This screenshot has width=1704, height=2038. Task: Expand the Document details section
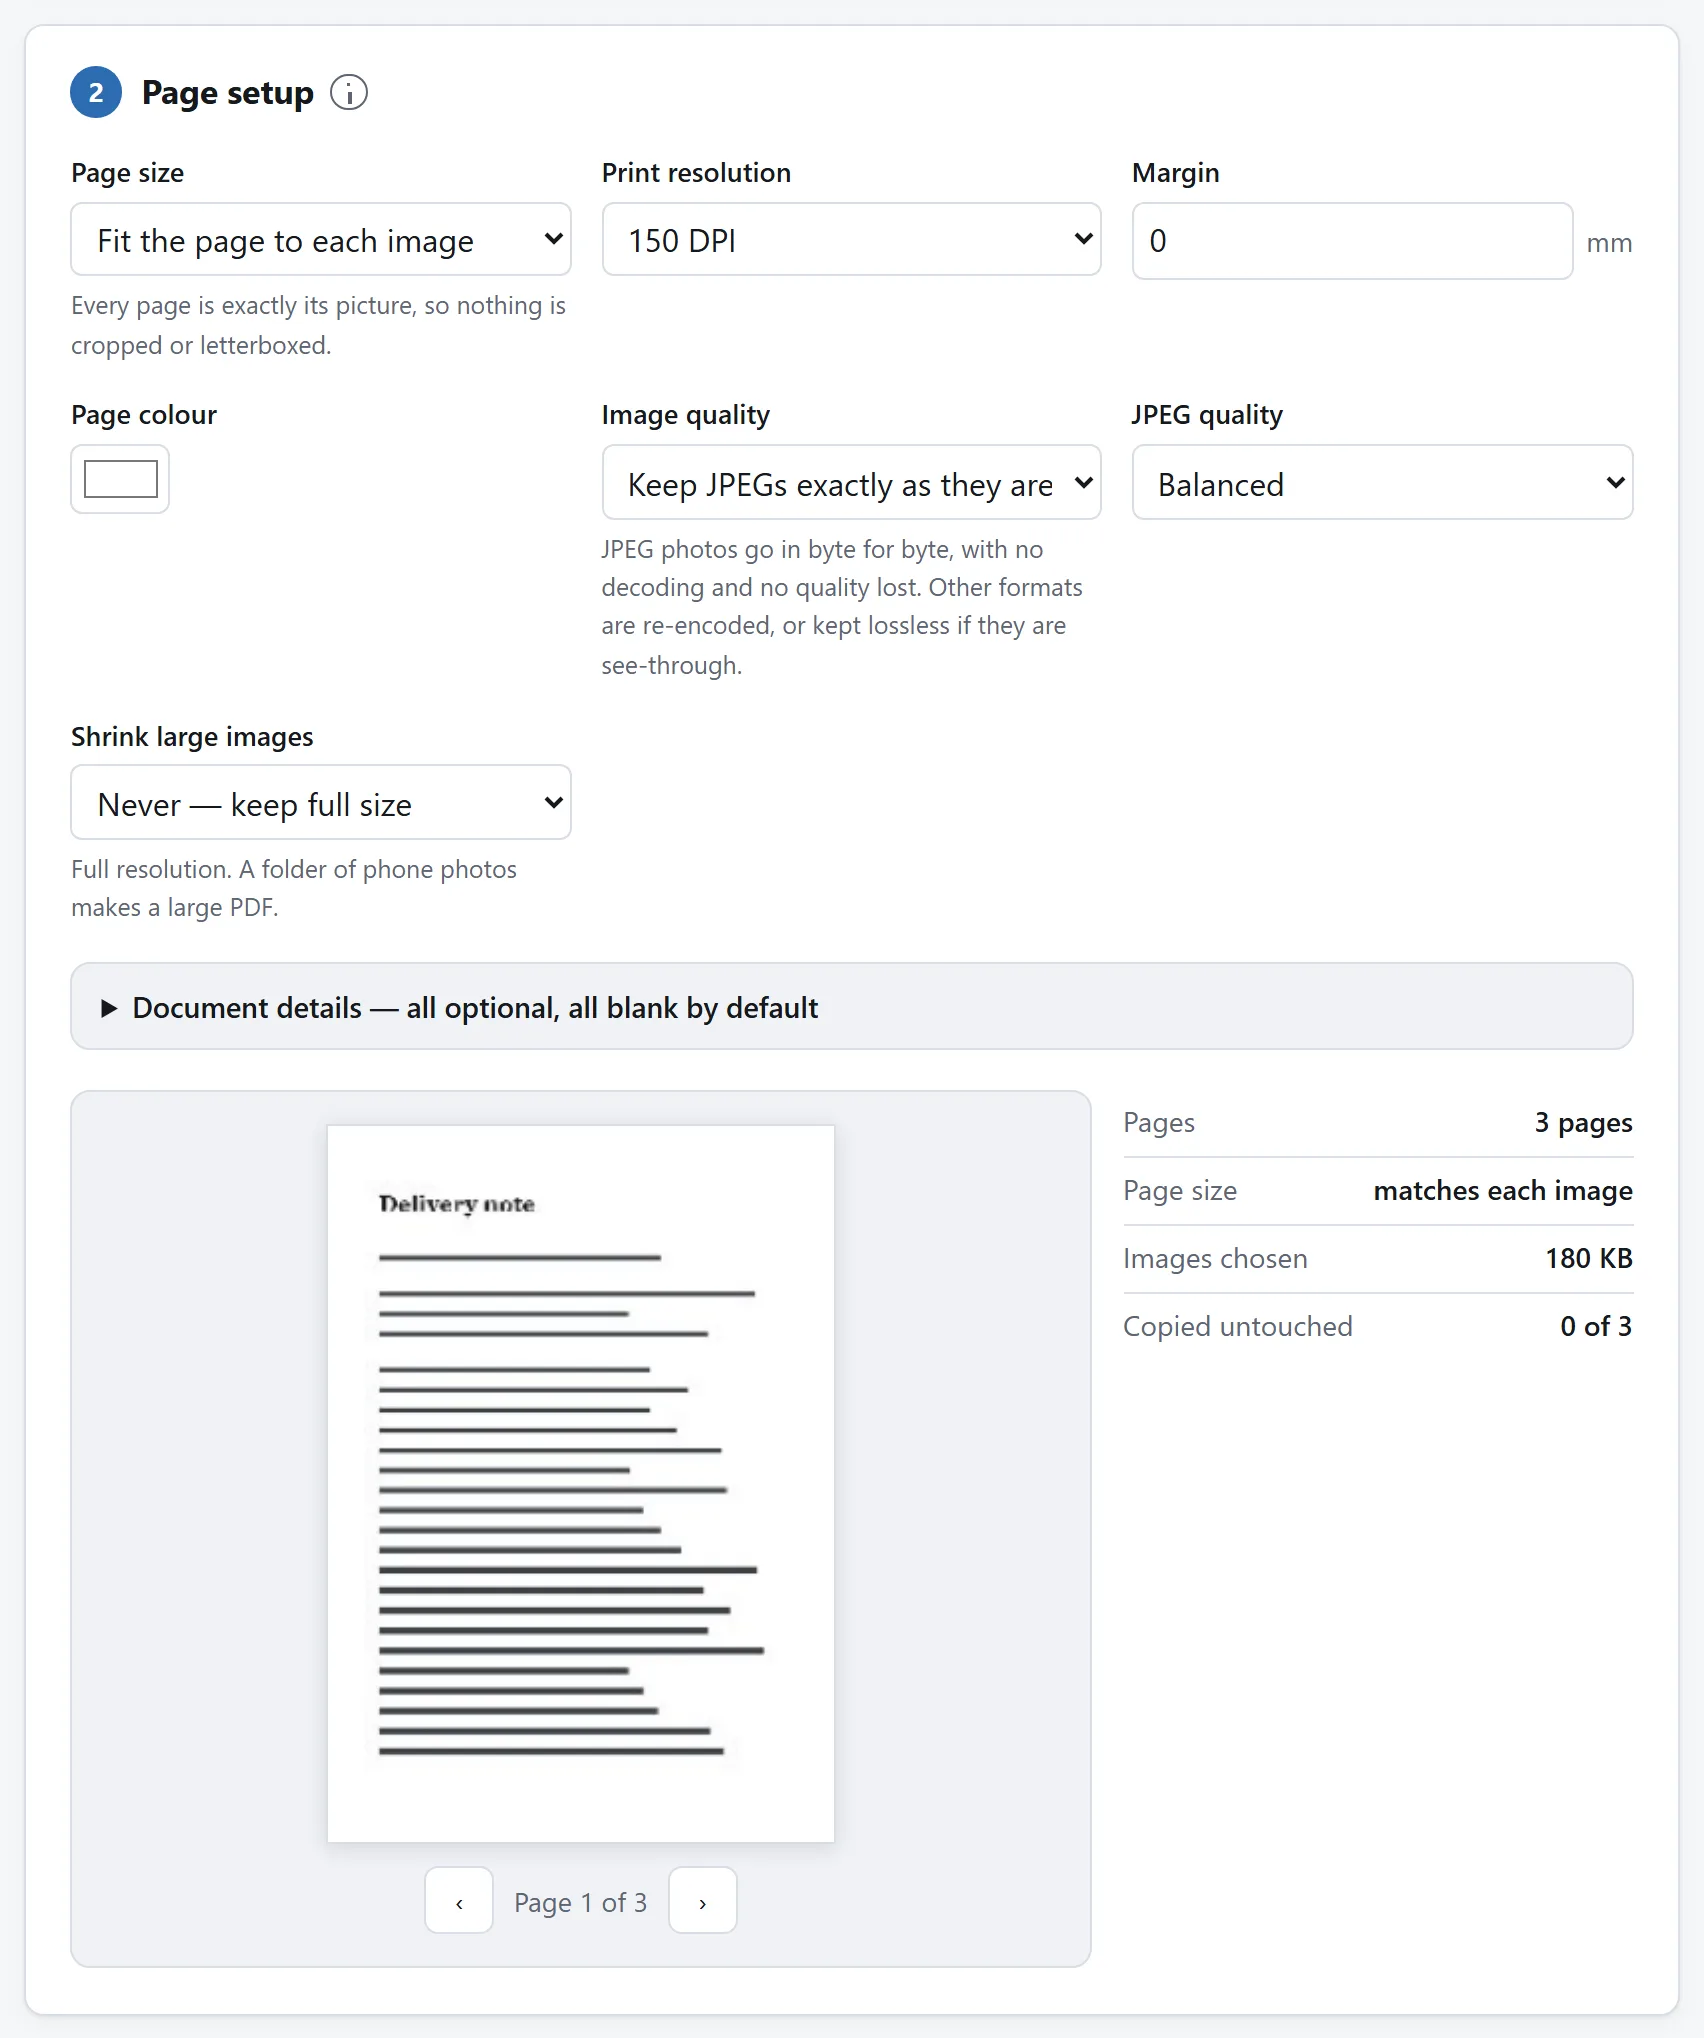851,1007
